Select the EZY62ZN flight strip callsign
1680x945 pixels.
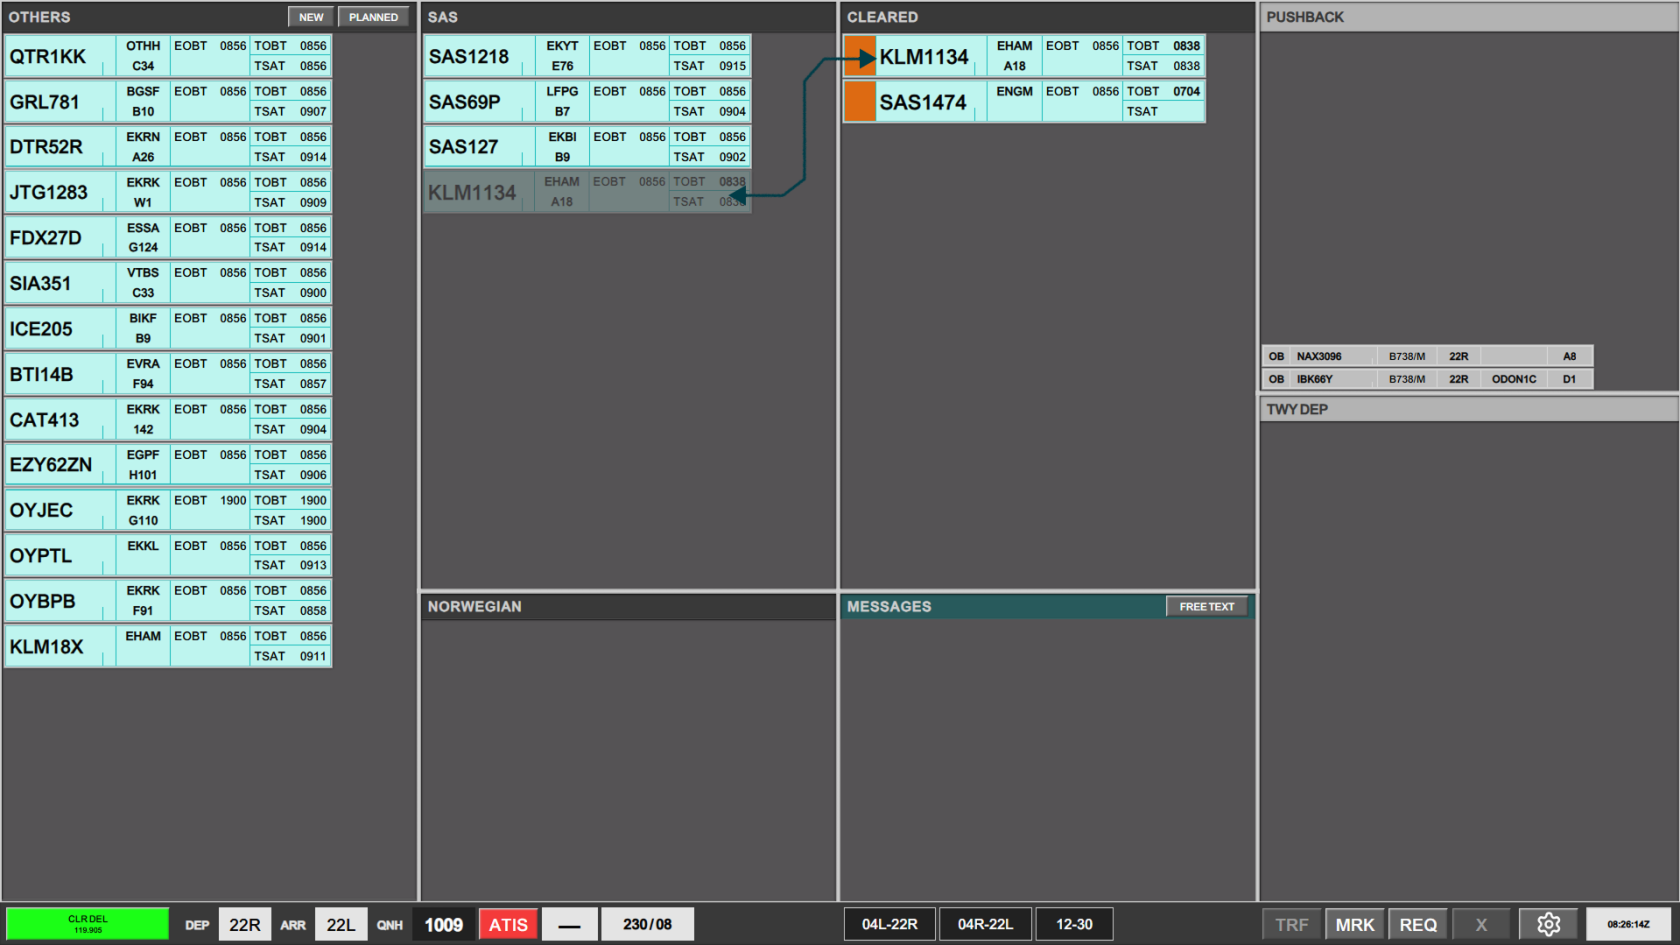click(51, 464)
